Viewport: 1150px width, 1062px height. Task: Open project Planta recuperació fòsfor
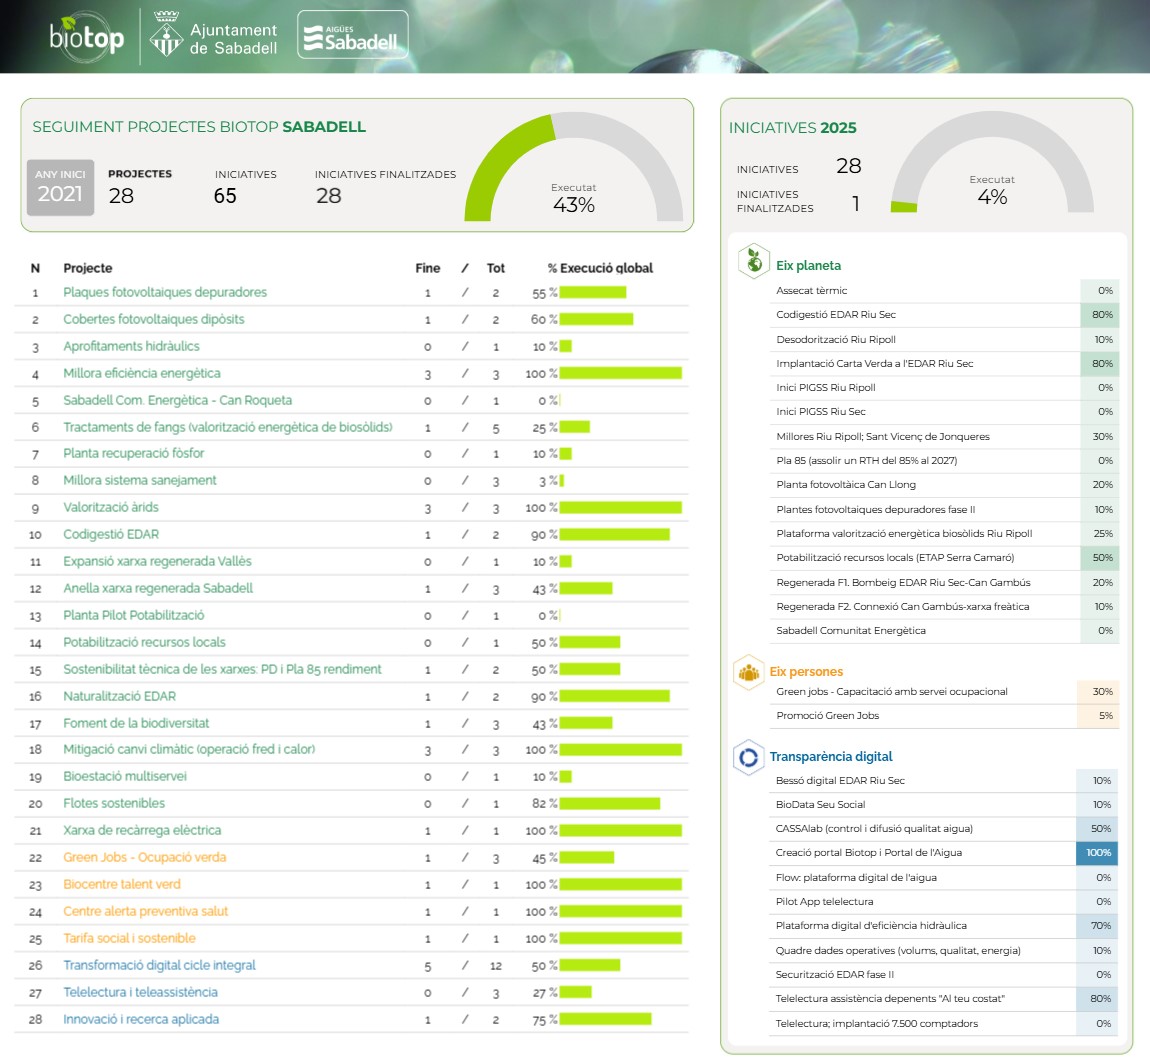point(133,453)
